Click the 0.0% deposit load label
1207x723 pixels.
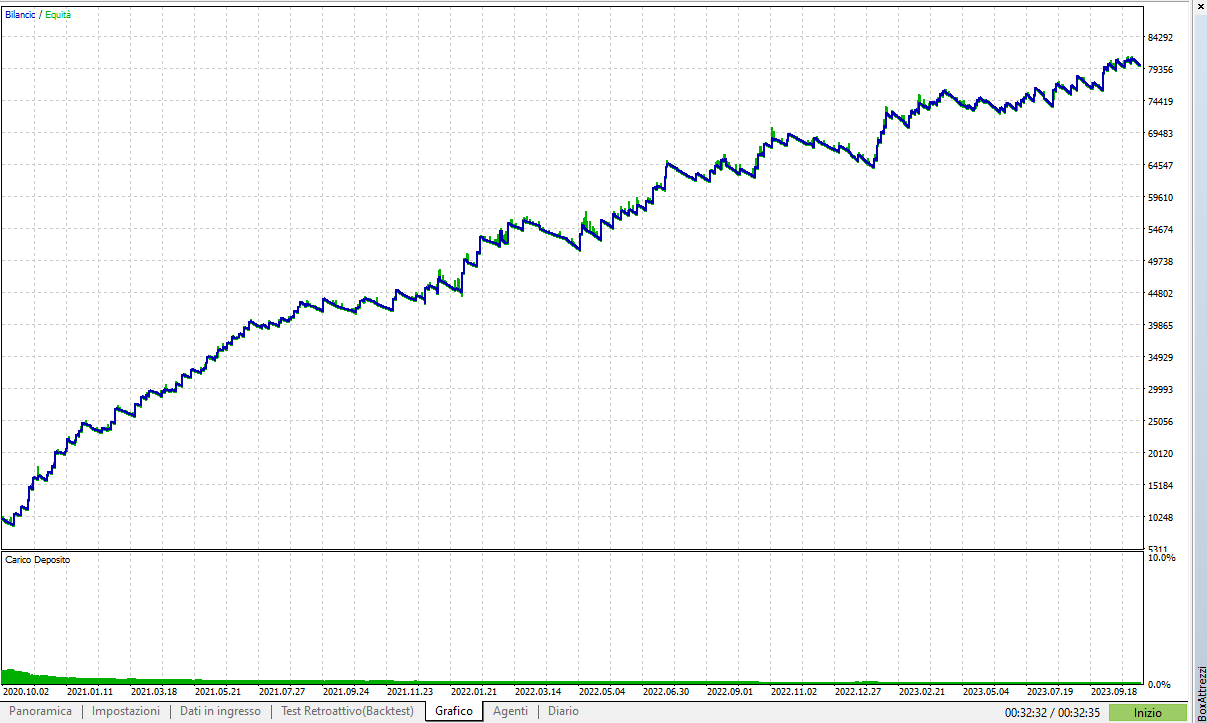(1158, 685)
